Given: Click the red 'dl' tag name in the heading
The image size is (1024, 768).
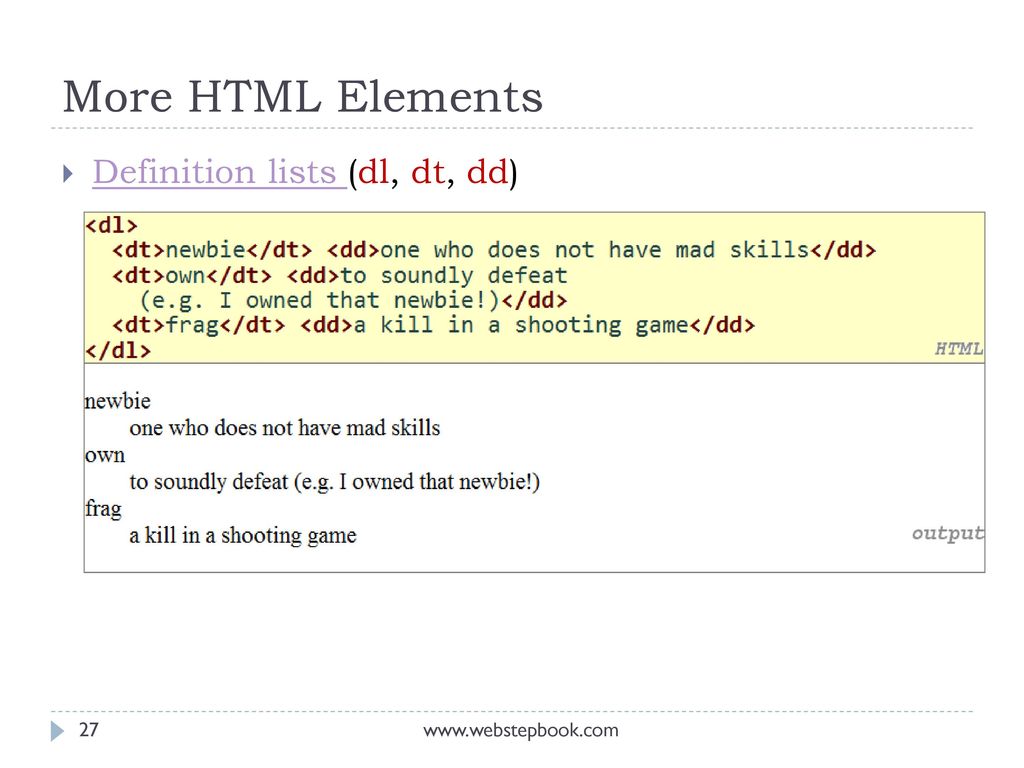Looking at the screenshot, I should (x=374, y=172).
